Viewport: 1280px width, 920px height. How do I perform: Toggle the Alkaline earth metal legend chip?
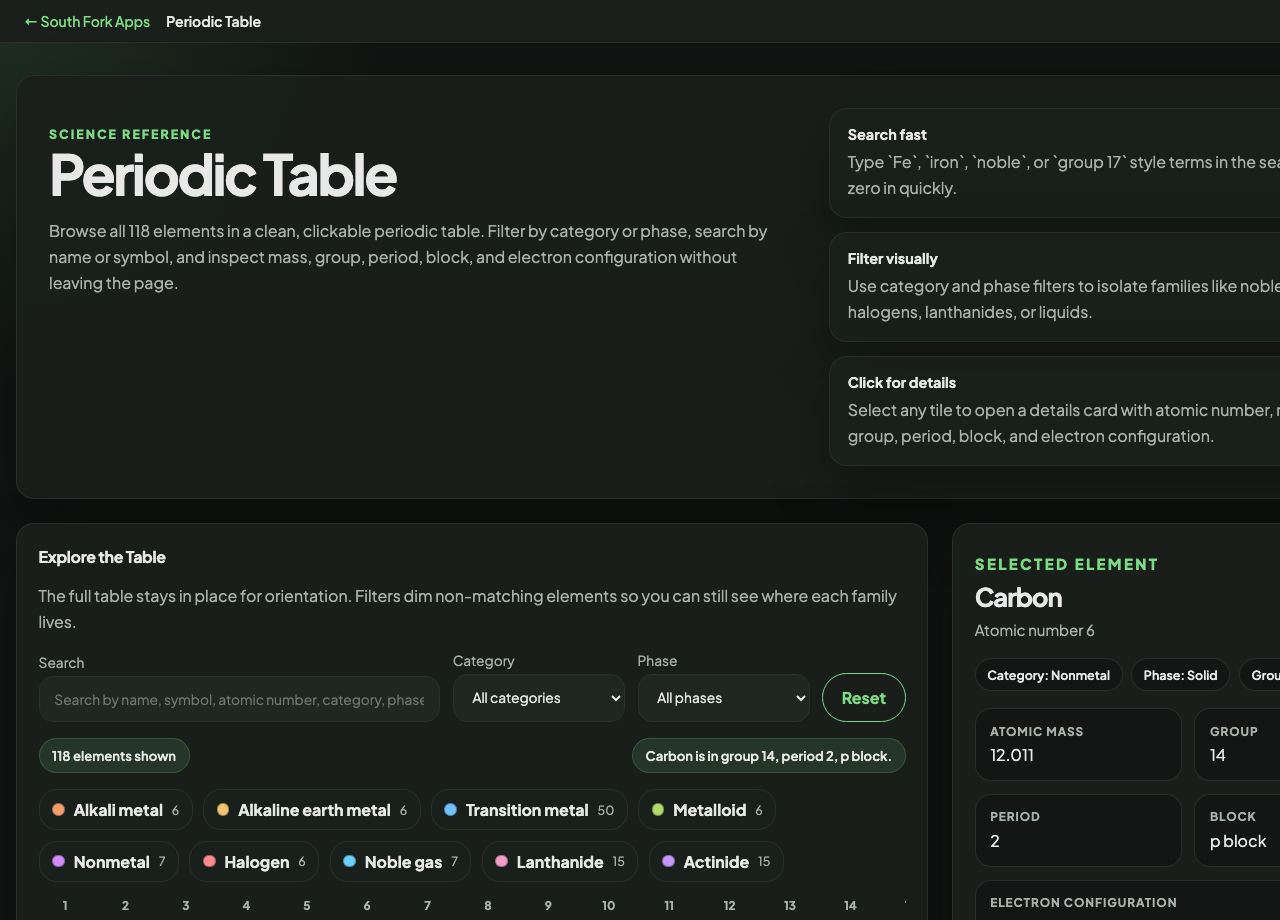[312, 810]
